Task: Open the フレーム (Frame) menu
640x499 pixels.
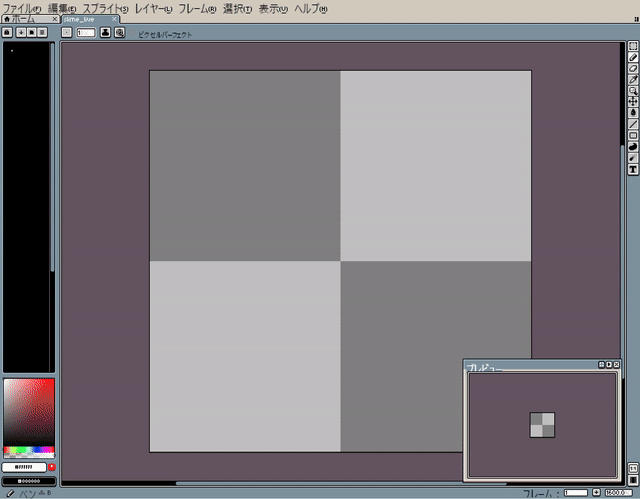Action: point(197,9)
